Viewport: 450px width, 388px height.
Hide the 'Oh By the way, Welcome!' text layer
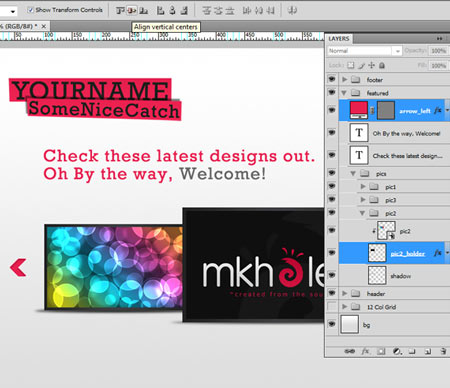[x=332, y=133]
